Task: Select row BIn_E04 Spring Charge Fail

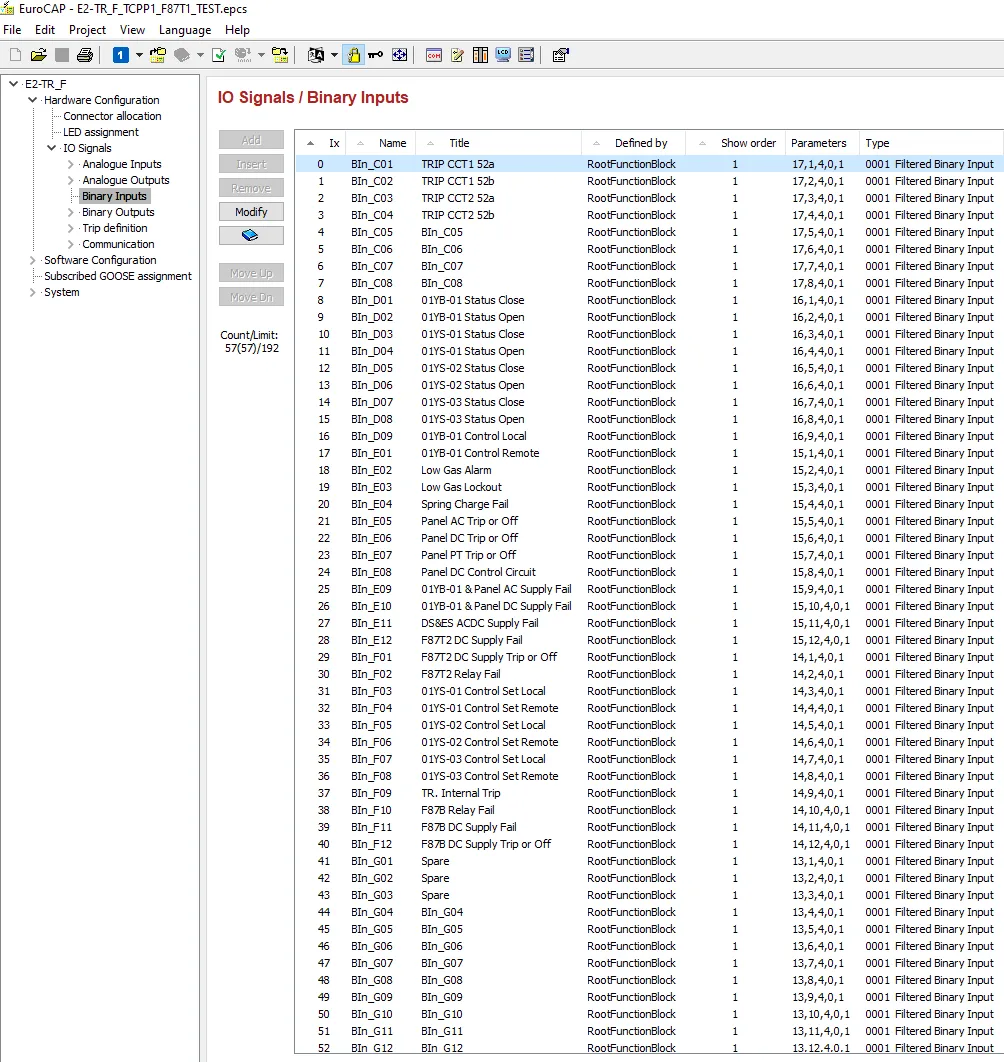Action: 650,504
